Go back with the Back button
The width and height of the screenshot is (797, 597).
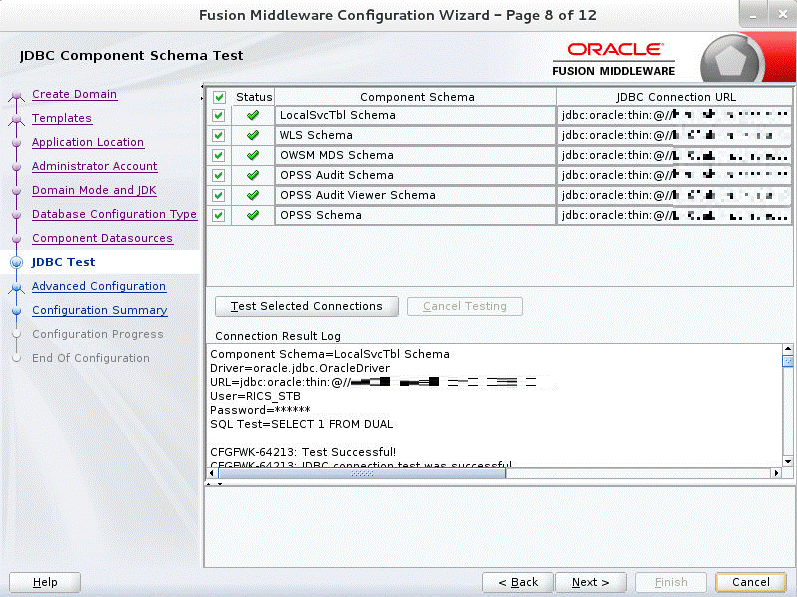click(x=517, y=582)
